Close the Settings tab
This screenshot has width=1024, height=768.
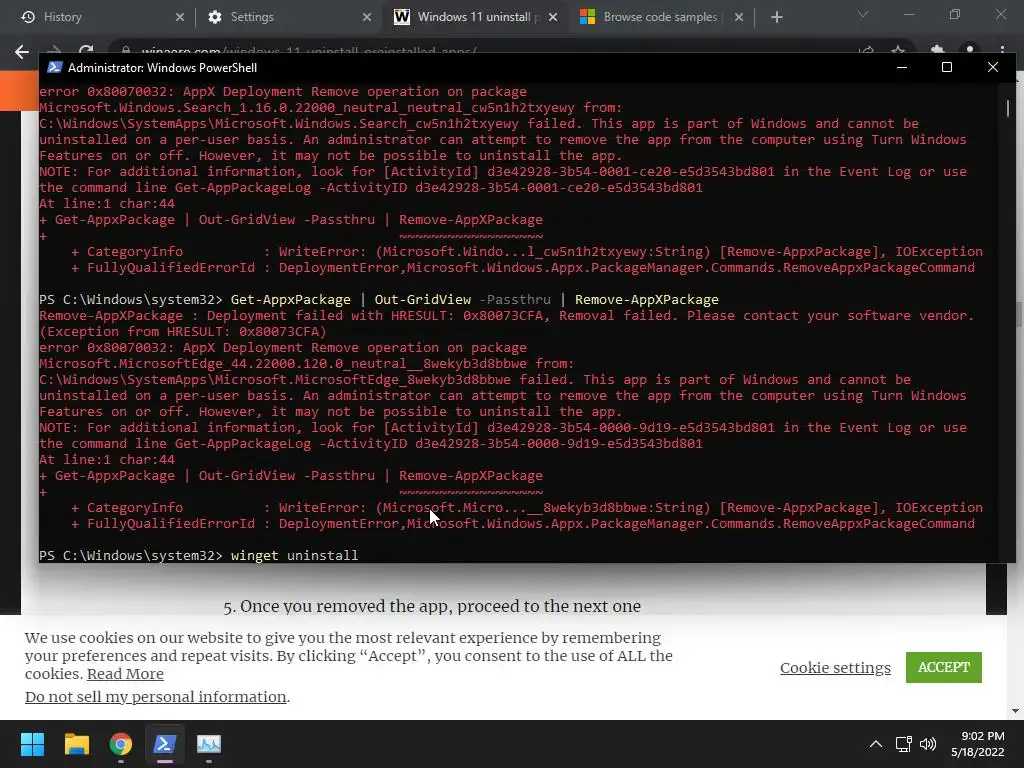click(366, 17)
